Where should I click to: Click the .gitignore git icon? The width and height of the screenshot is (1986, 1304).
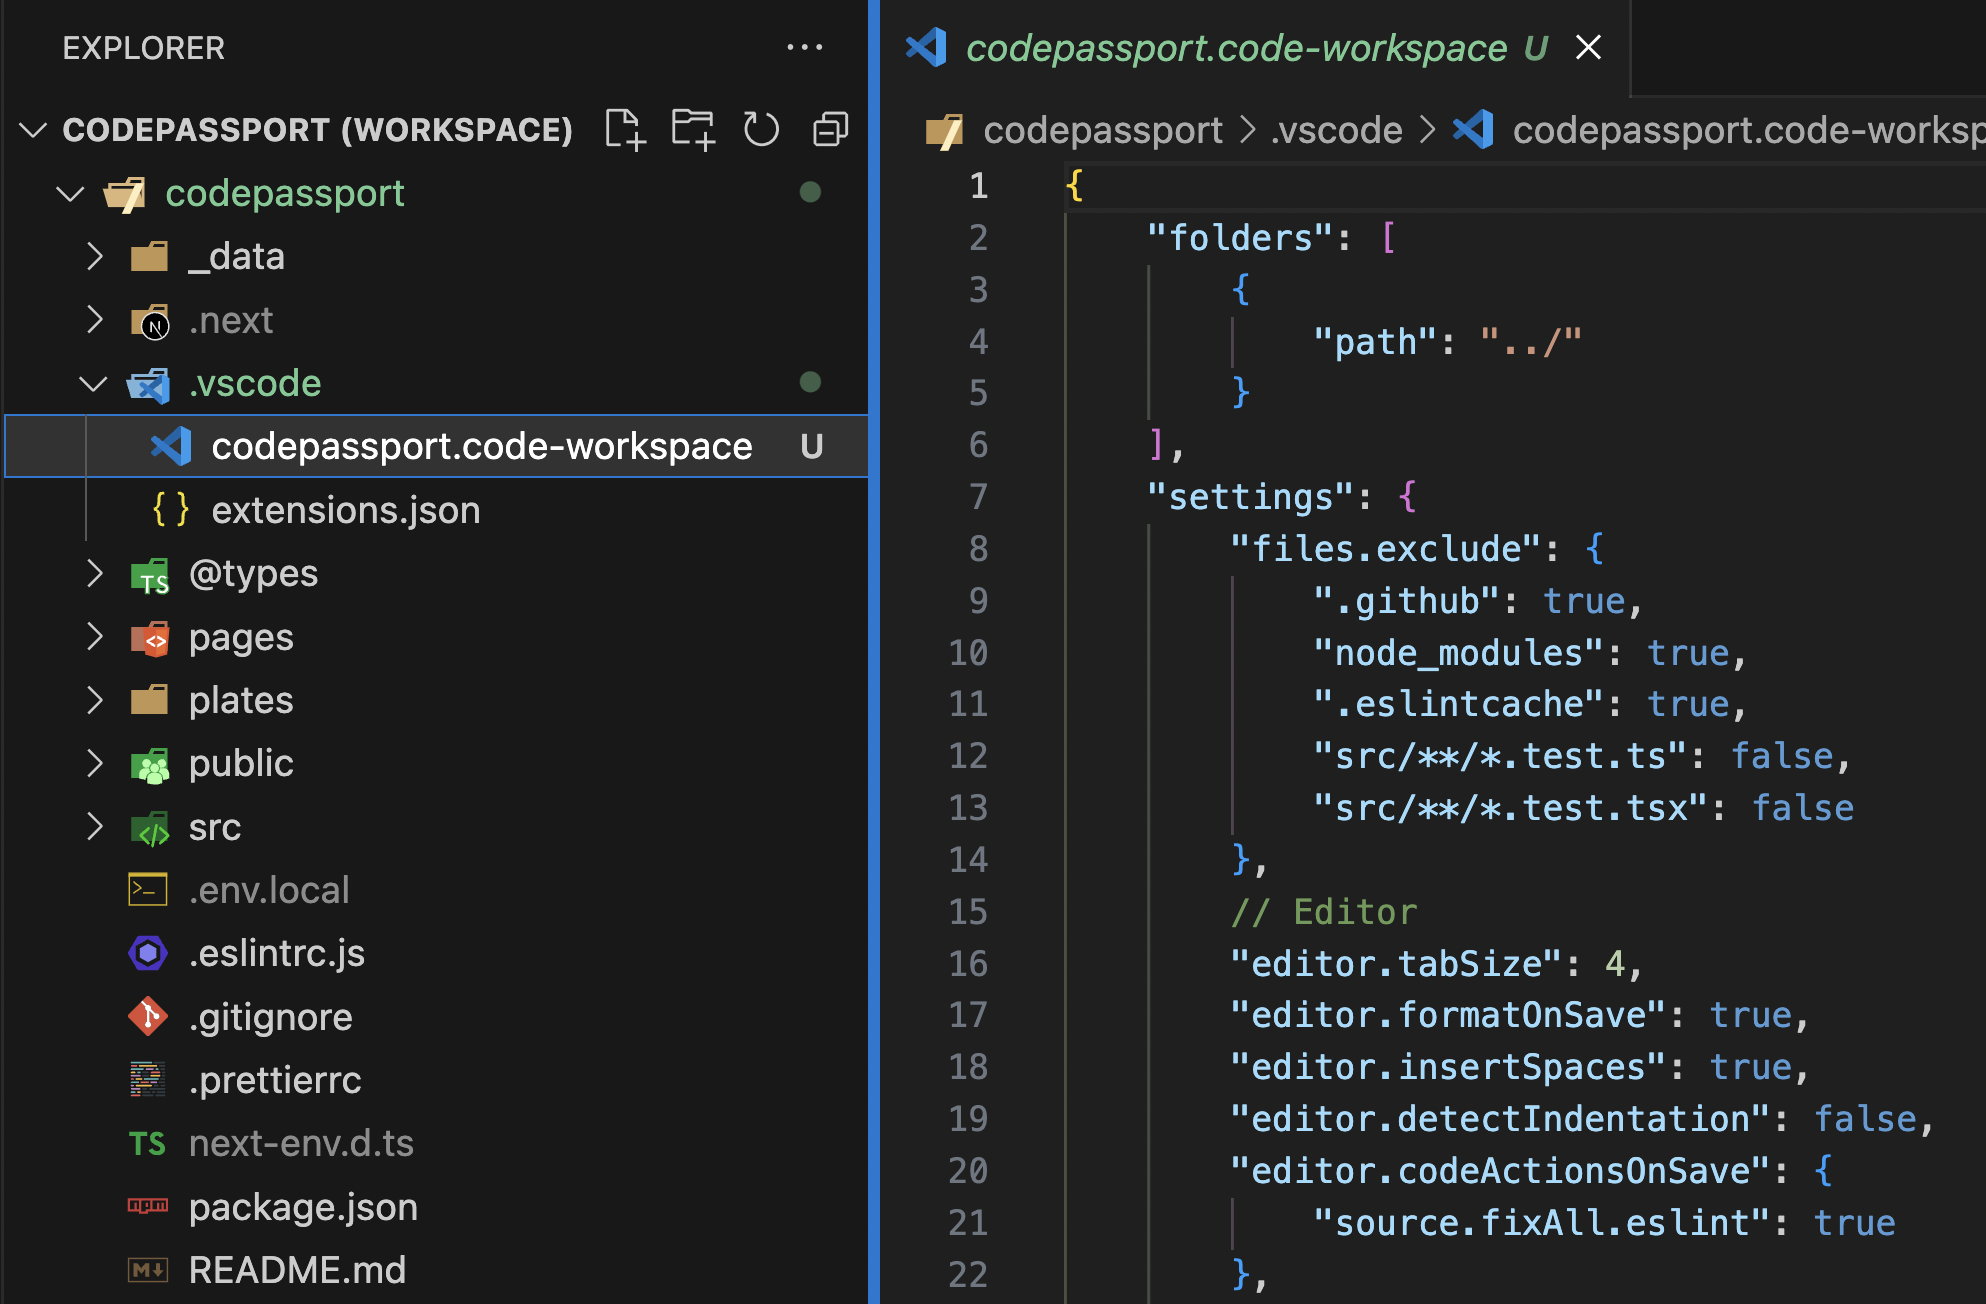point(148,1017)
